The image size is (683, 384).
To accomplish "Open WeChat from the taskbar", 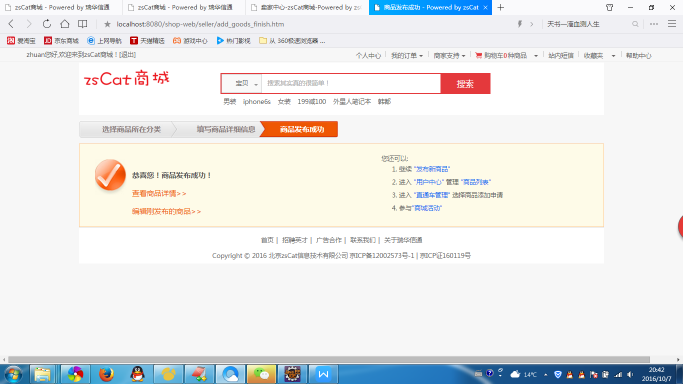I will 261,374.
